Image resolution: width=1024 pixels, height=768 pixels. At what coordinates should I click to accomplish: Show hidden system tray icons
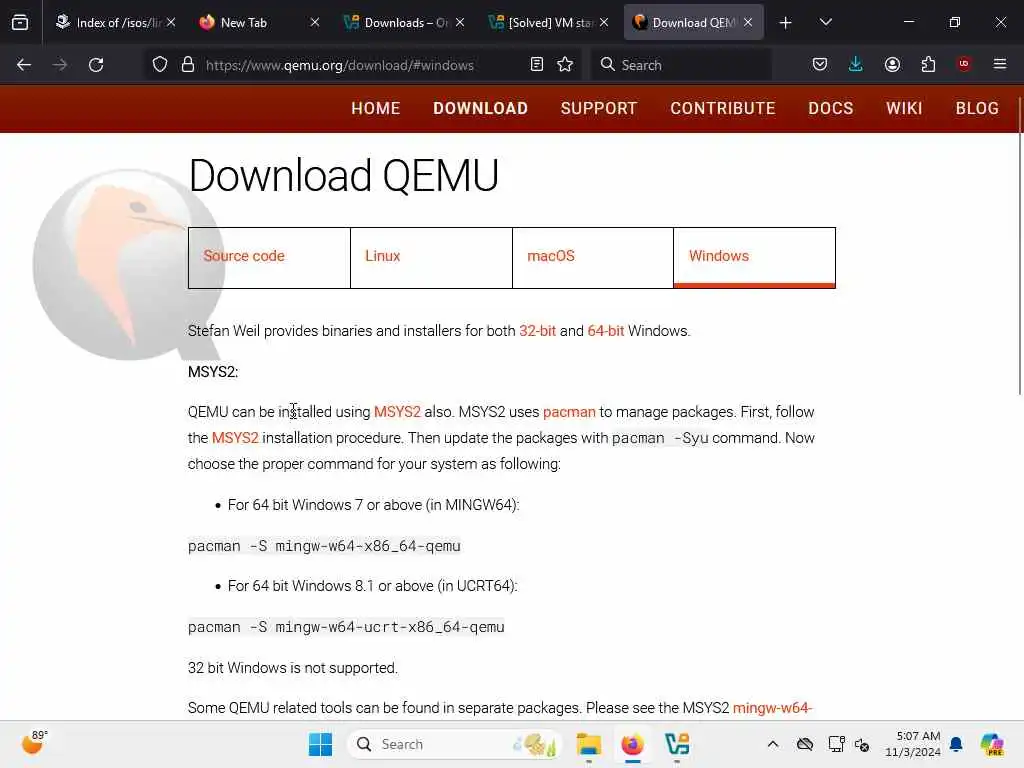773,744
